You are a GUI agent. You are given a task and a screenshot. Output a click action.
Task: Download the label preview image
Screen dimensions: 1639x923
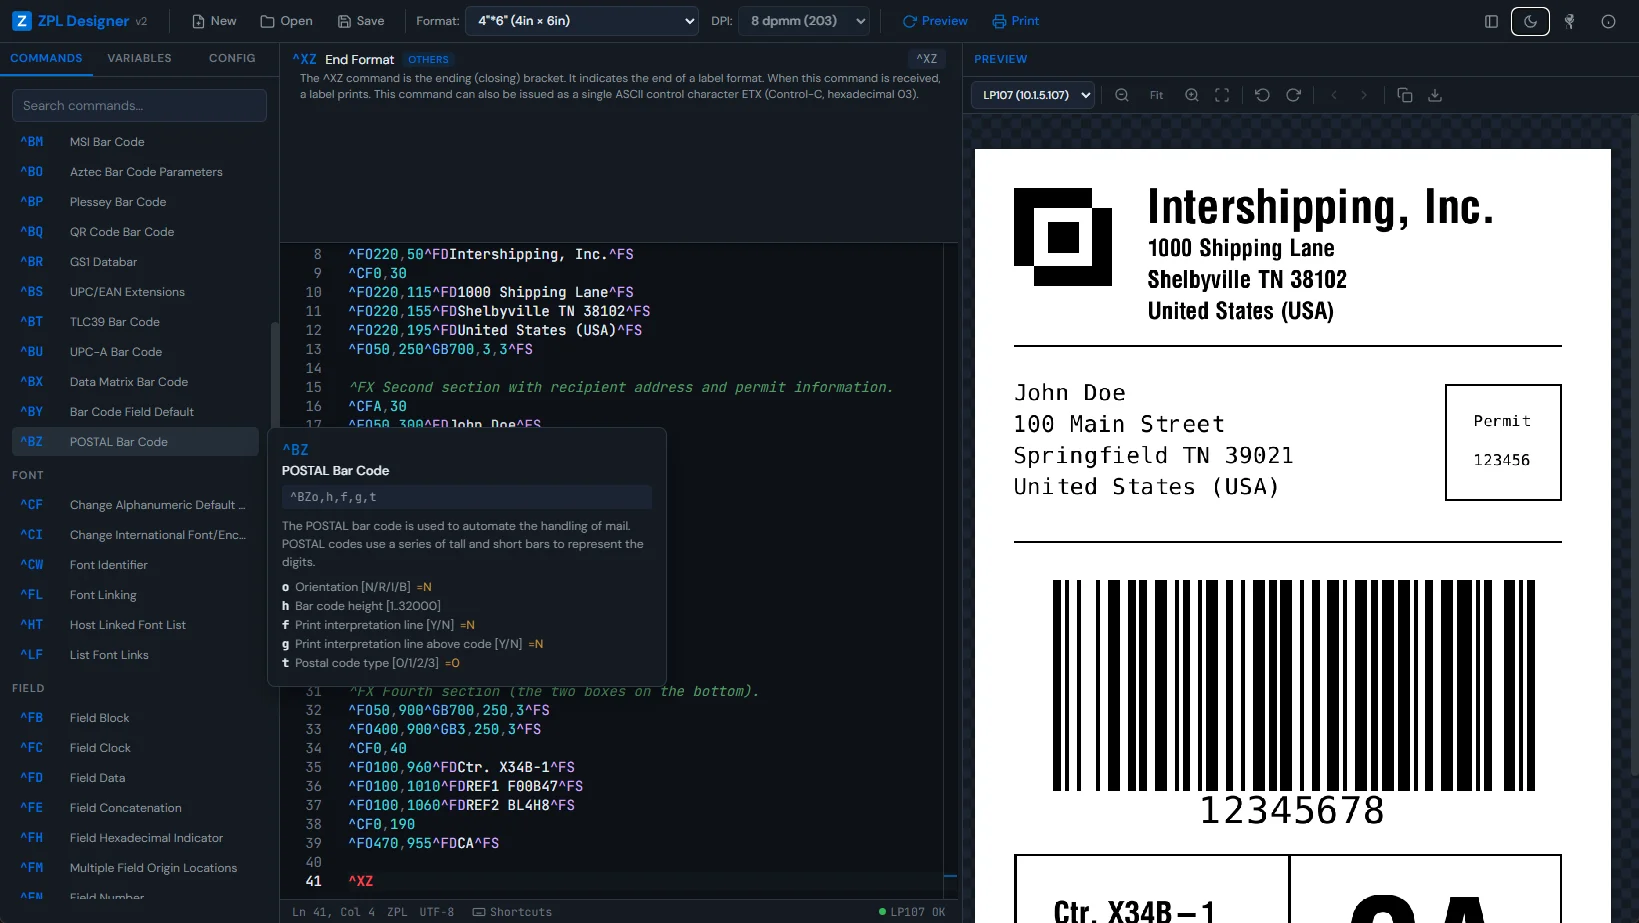1435,95
